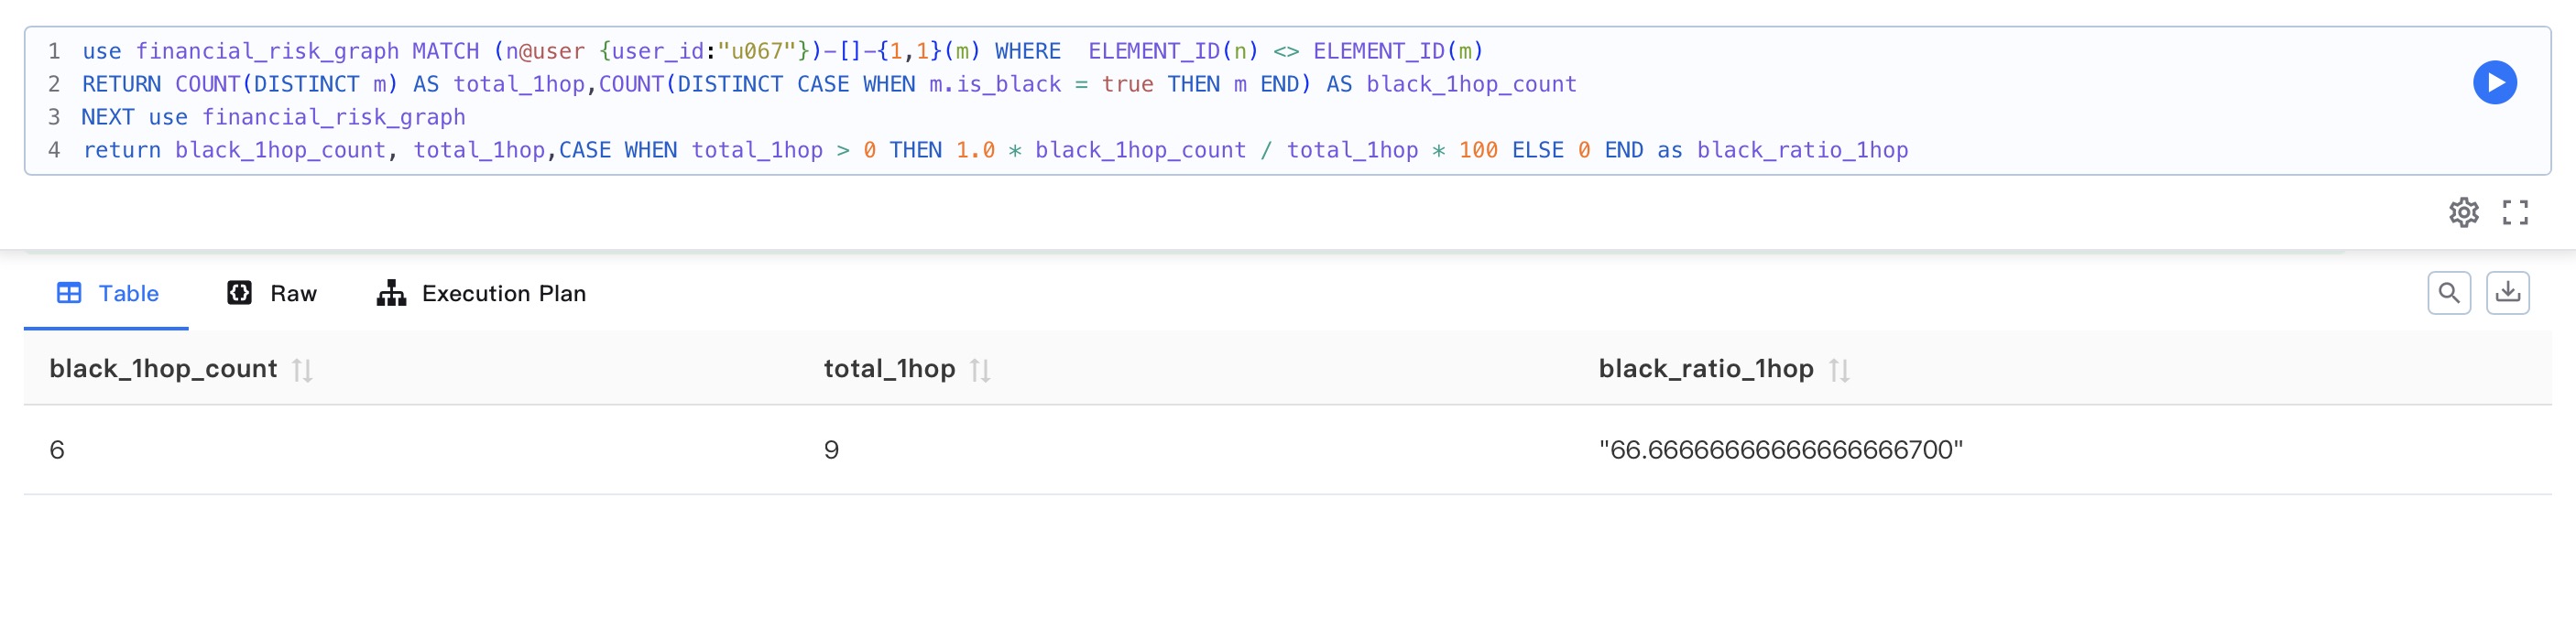This screenshot has width=2576, height=617.
Task: Download the query results
Action: [x=2507, y=293]
